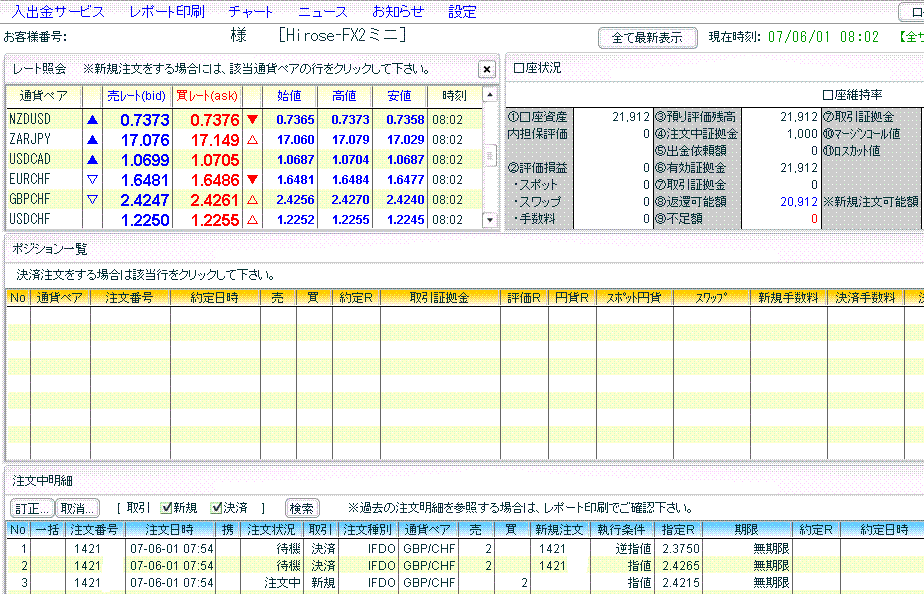Select the GBPCHF currency pair row
The image size is (924, 594).
tap(244, 200)
